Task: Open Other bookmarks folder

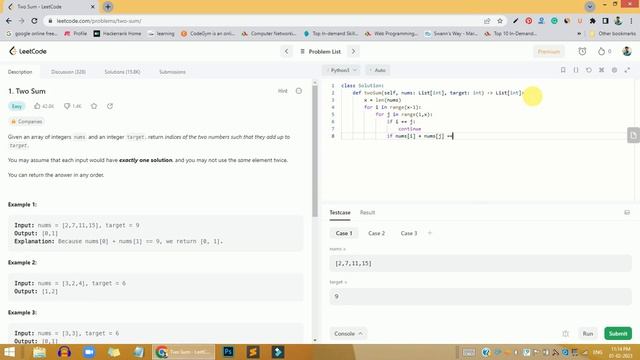Action: pos(613,33)
